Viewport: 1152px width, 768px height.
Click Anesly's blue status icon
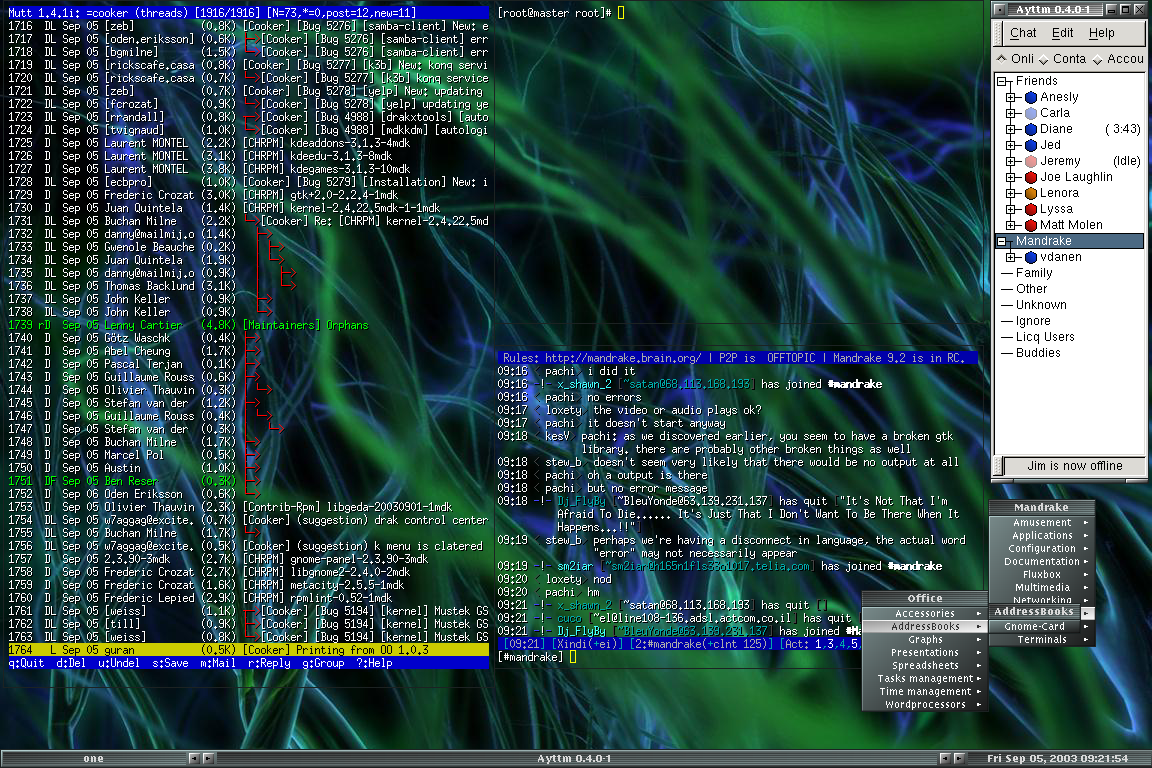1030,97
